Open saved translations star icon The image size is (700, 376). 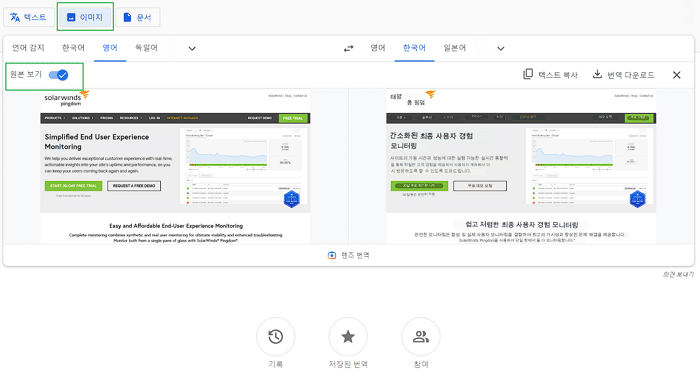(x=348, y=337)
